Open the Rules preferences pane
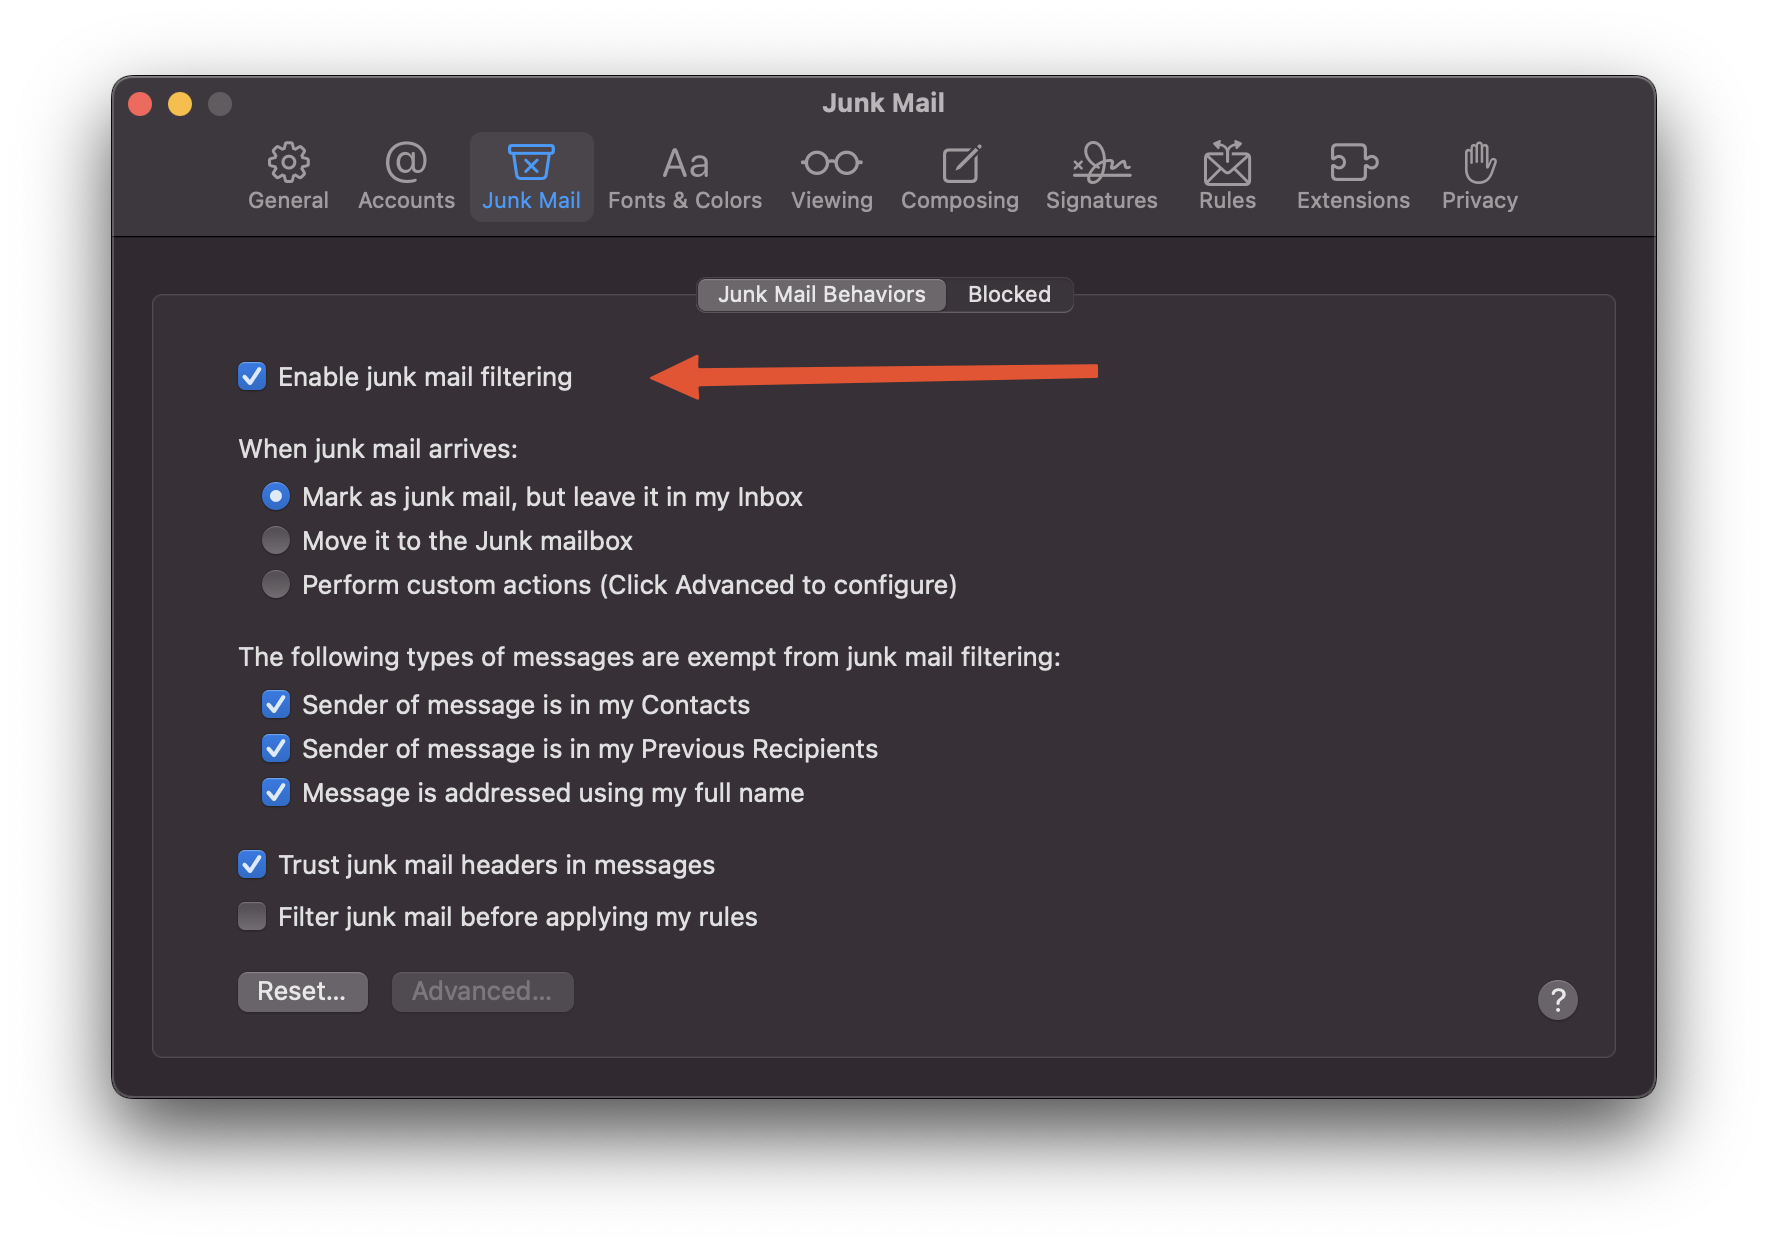 point(1227,177)
